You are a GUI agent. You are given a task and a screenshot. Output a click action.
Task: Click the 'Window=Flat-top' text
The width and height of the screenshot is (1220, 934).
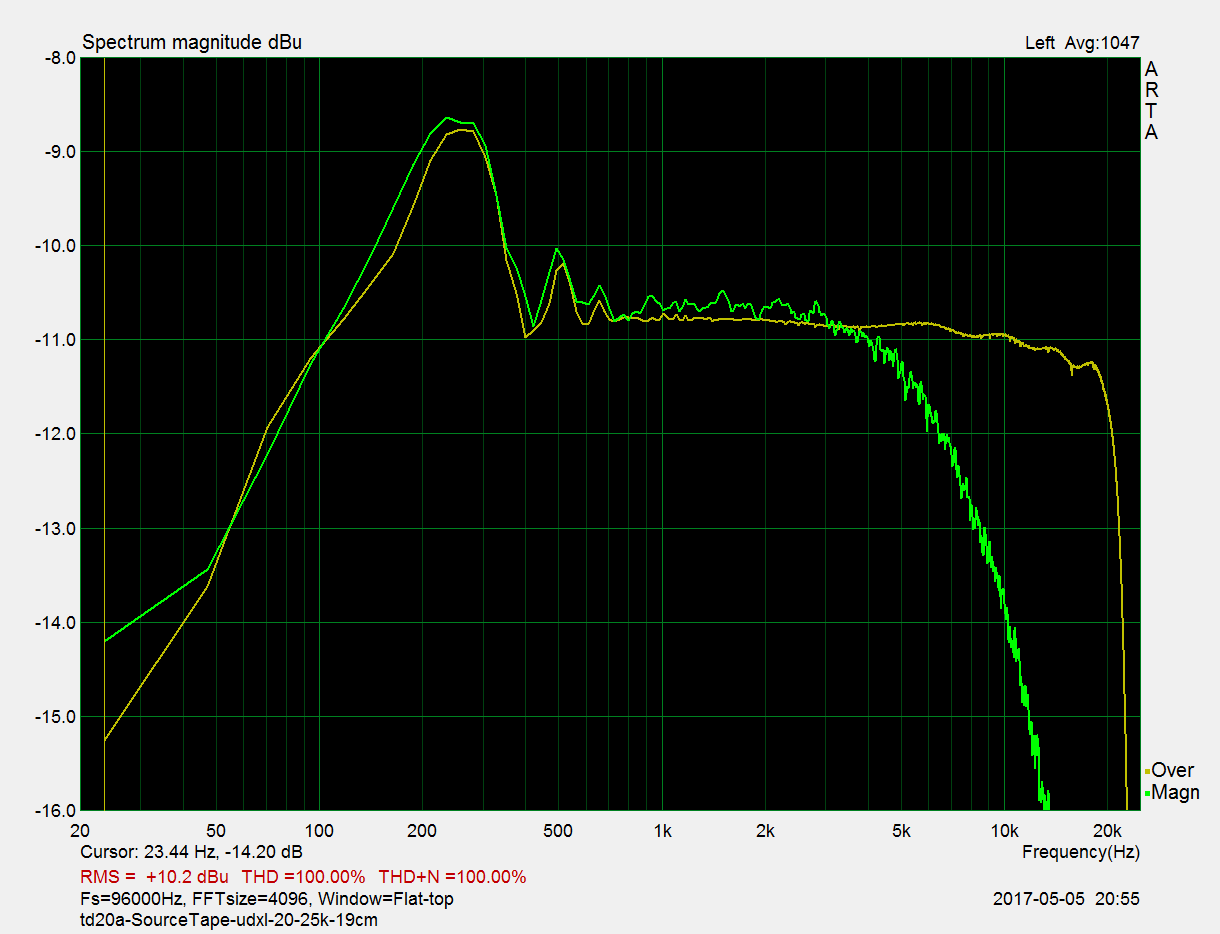click(x=386, y=899)
